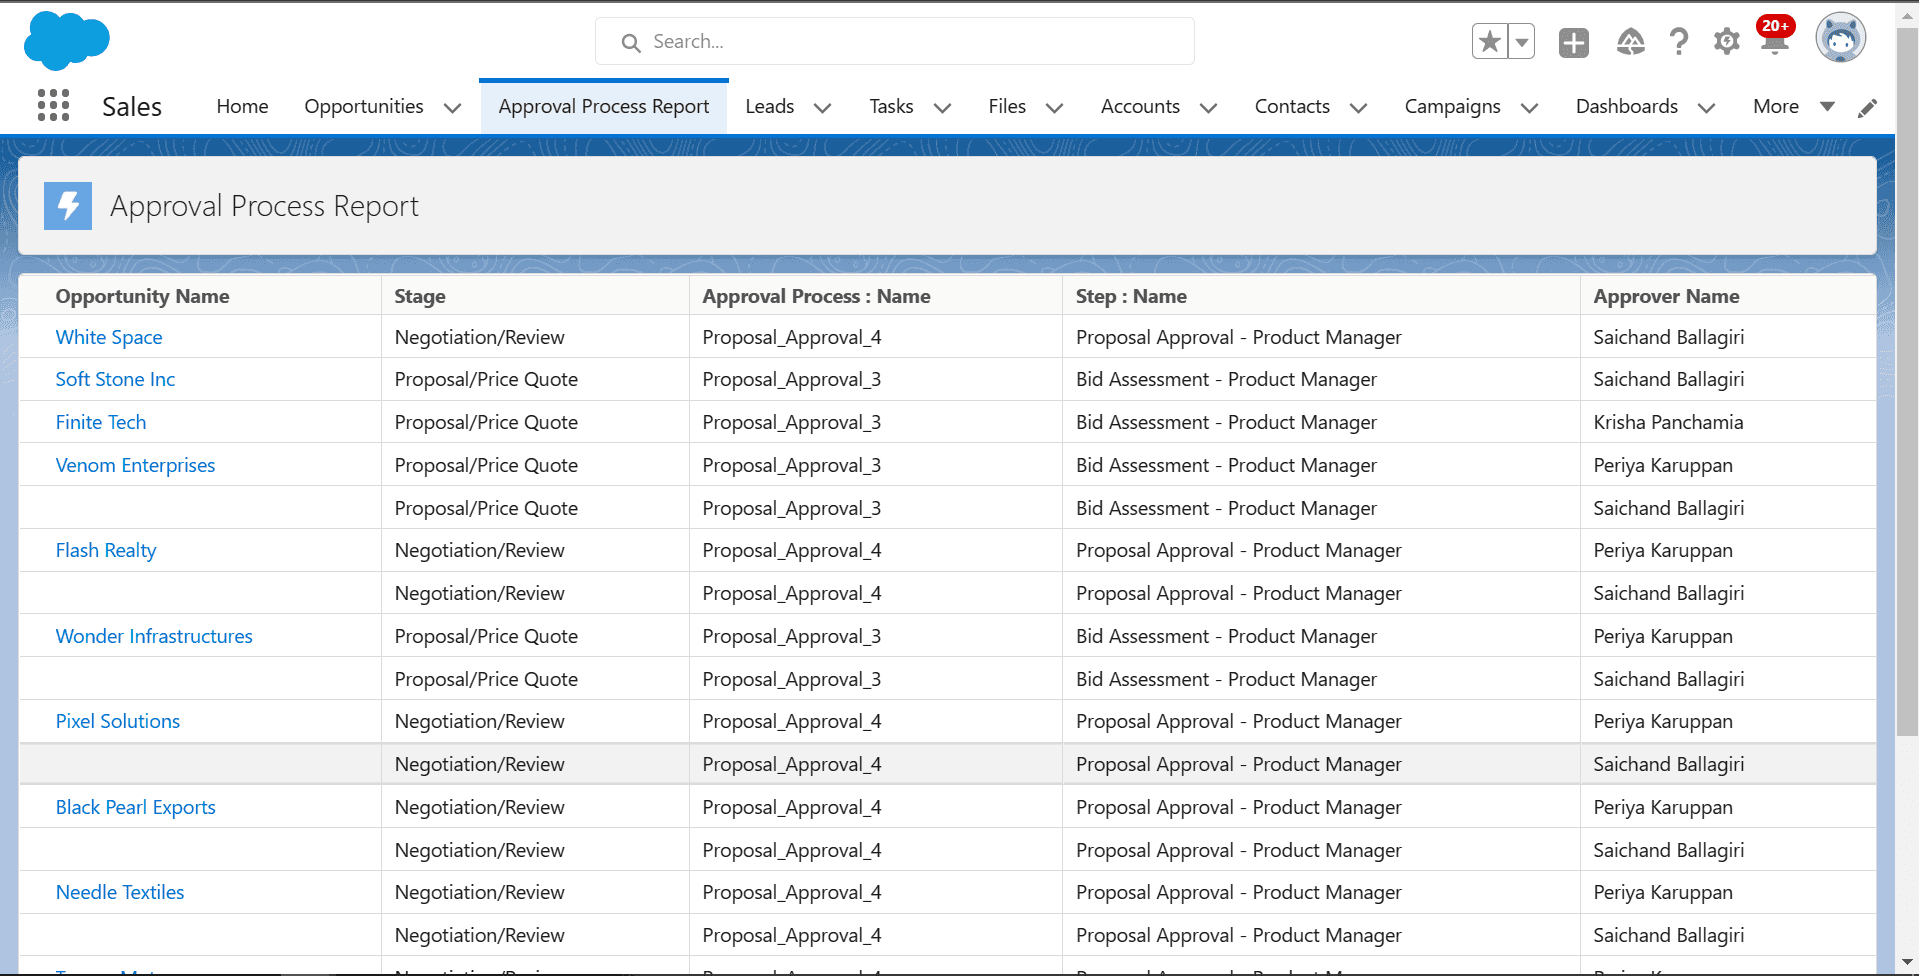Open the Dashboards tab
1919x976 pixels.
(x=1627, y=106)
